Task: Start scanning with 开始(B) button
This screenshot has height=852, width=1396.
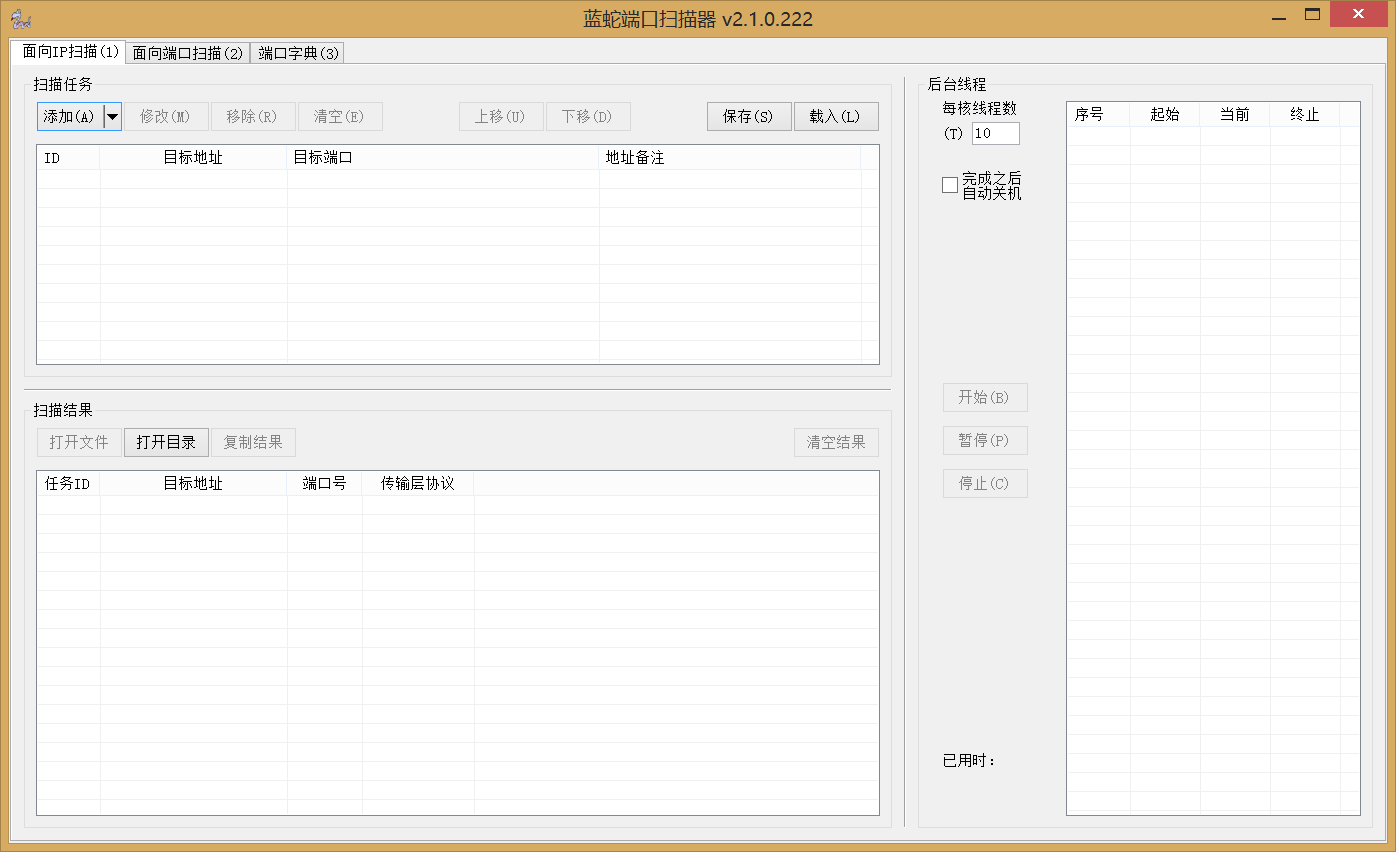Action: click(x=985, y=397)
